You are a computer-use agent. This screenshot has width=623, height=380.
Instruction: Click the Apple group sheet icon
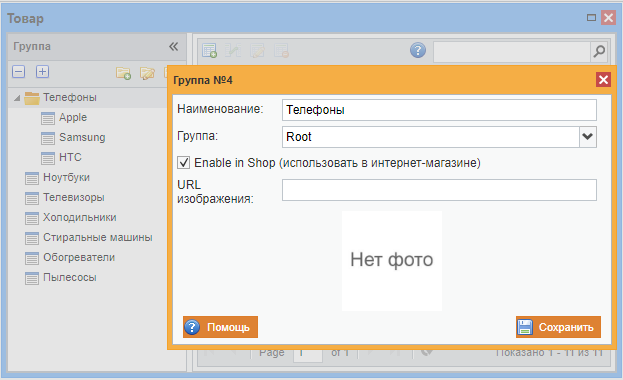[48, 118]
